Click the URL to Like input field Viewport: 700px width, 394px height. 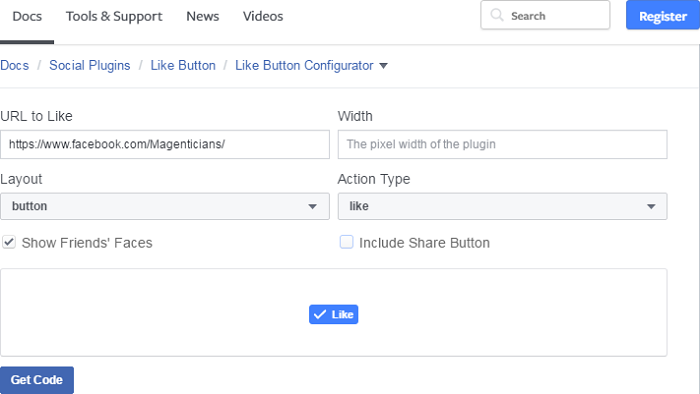coord(165,145)
